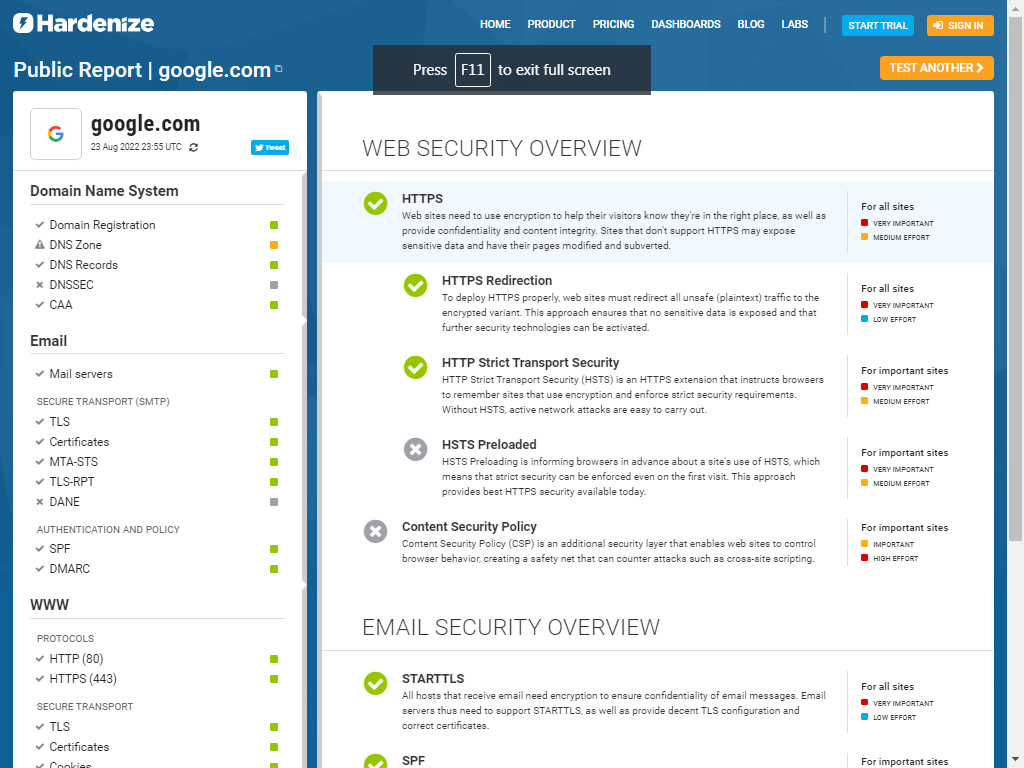1024x768 pixels.
Task: Click the green status square for CAA
Action: 274,305
